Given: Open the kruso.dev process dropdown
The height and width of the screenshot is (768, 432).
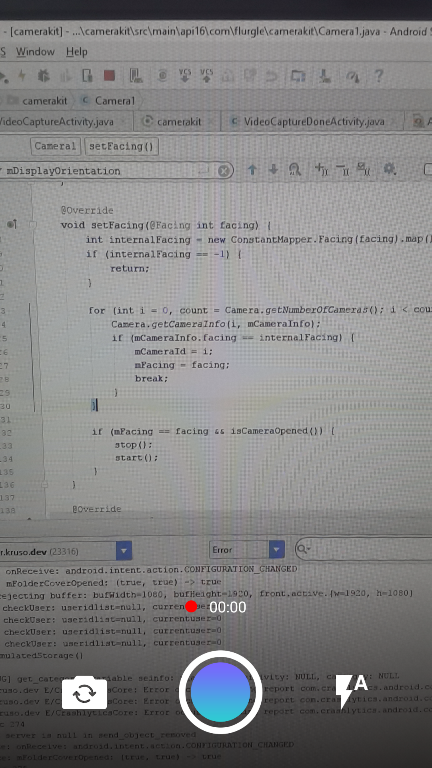Looking at the screenshot, I should tap(124, 552).
